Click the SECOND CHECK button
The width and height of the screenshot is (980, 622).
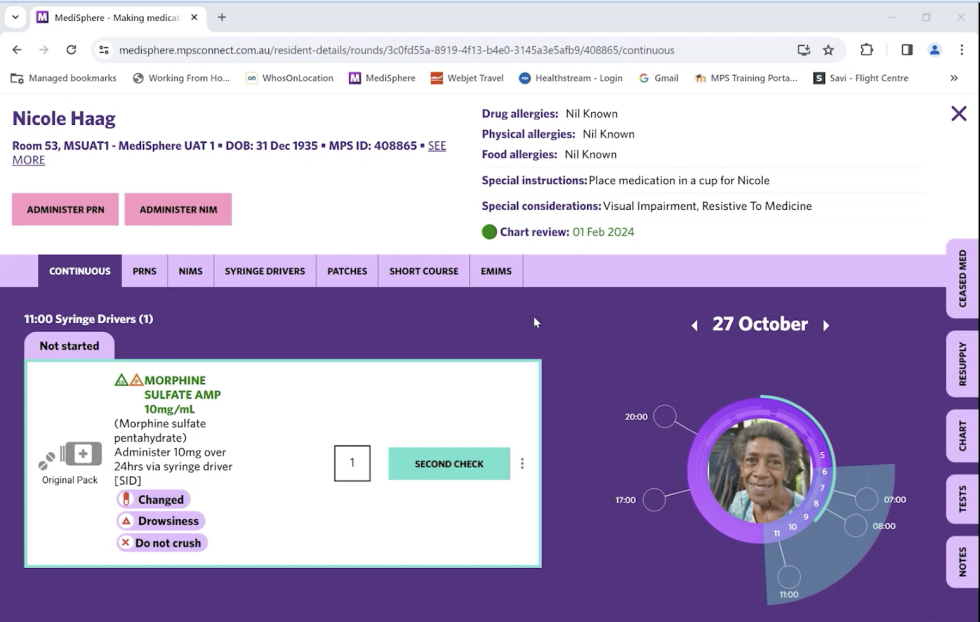tap(448, 463)
